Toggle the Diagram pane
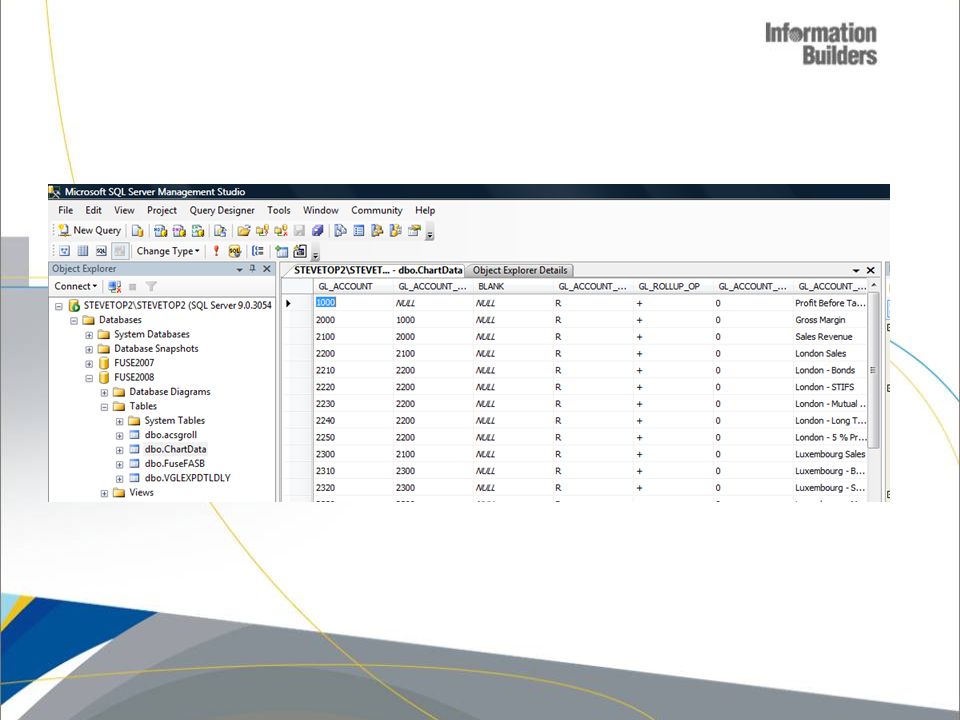The image size is (960, 720). [64, 251]
